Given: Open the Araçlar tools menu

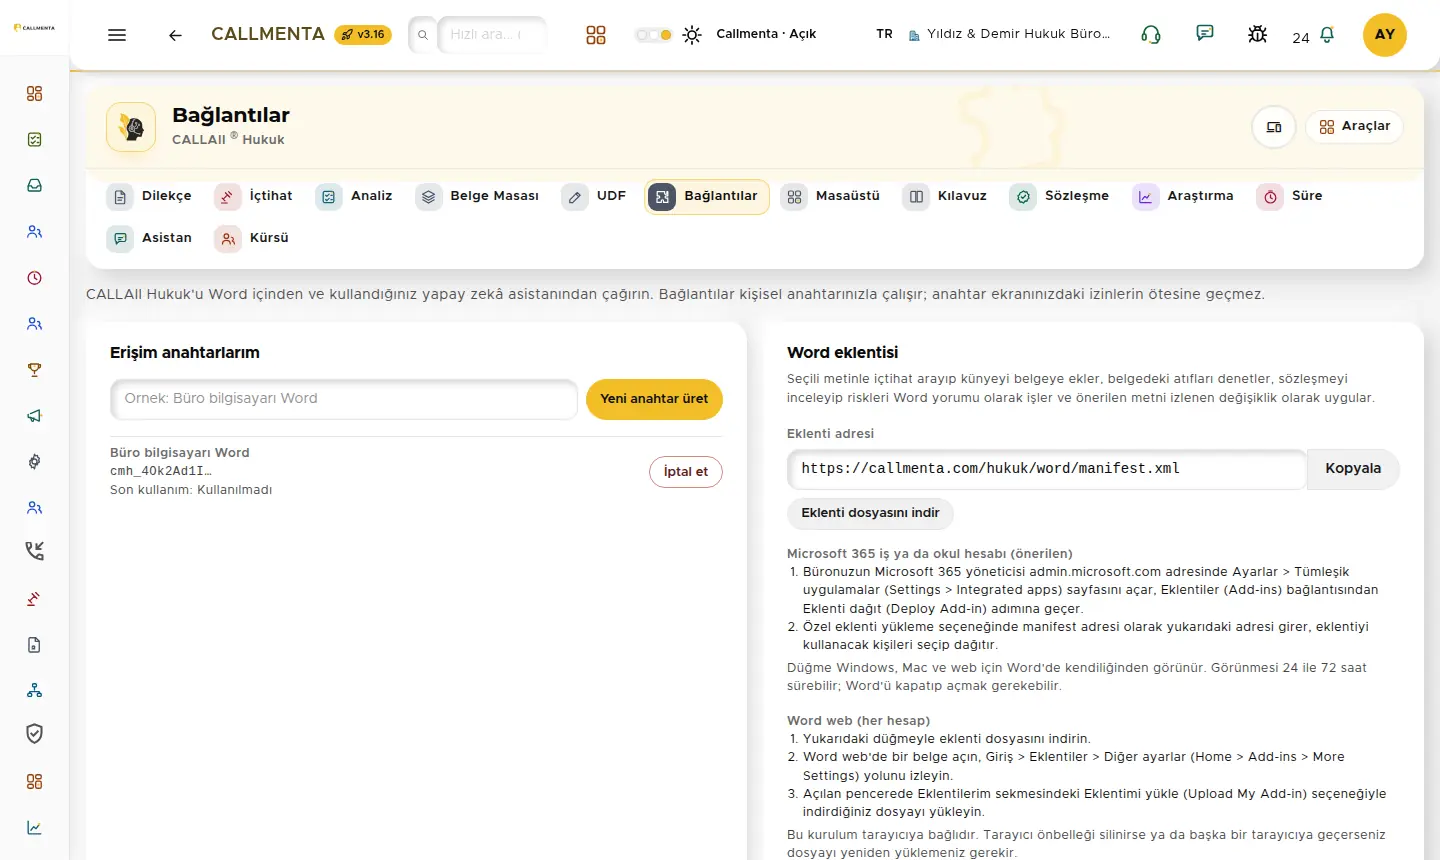Looking at the screenshot, I should coord(1354,126).
